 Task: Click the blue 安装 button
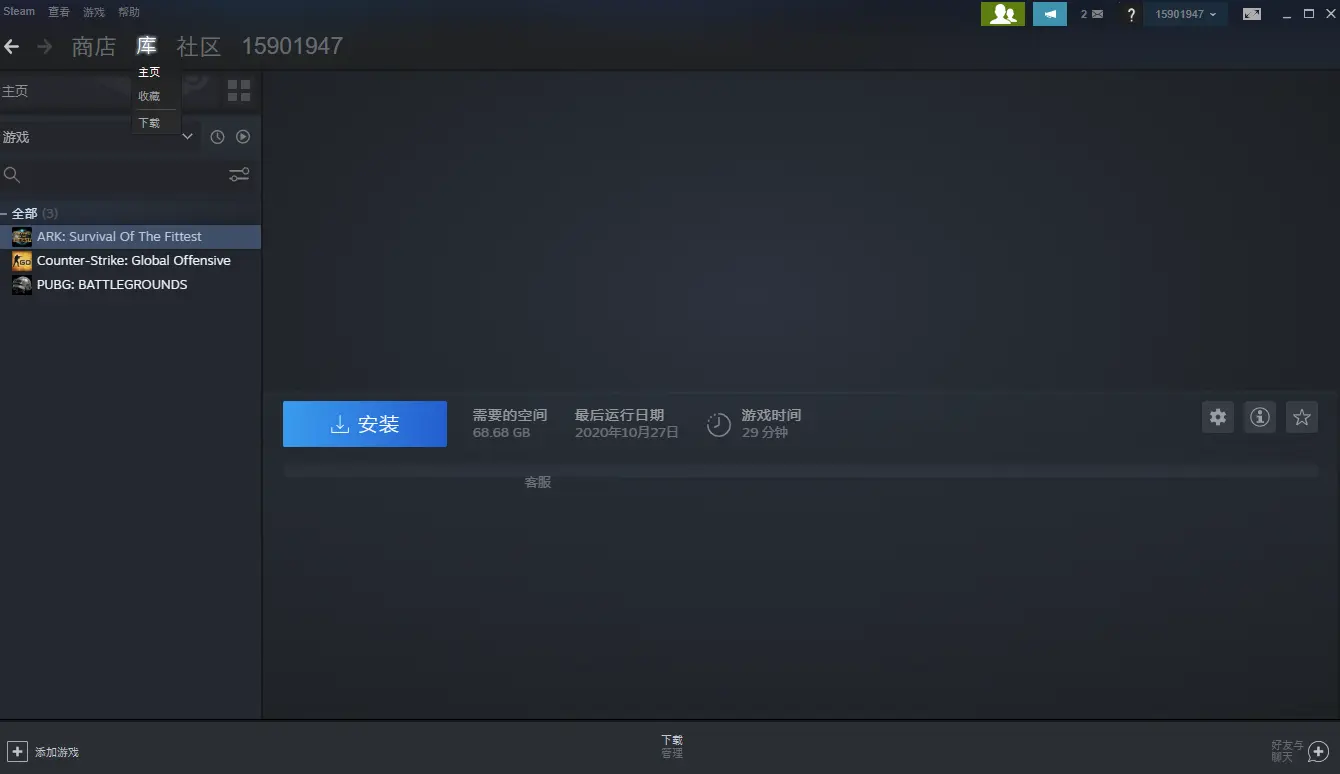tap(365, 424)
